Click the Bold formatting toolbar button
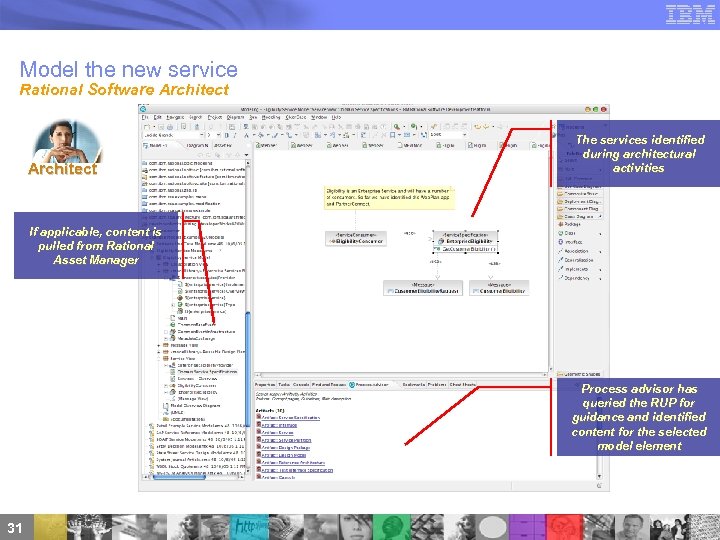Image resolution: width=720 pixels, height=540 pixels. click(x=227, y=135)
